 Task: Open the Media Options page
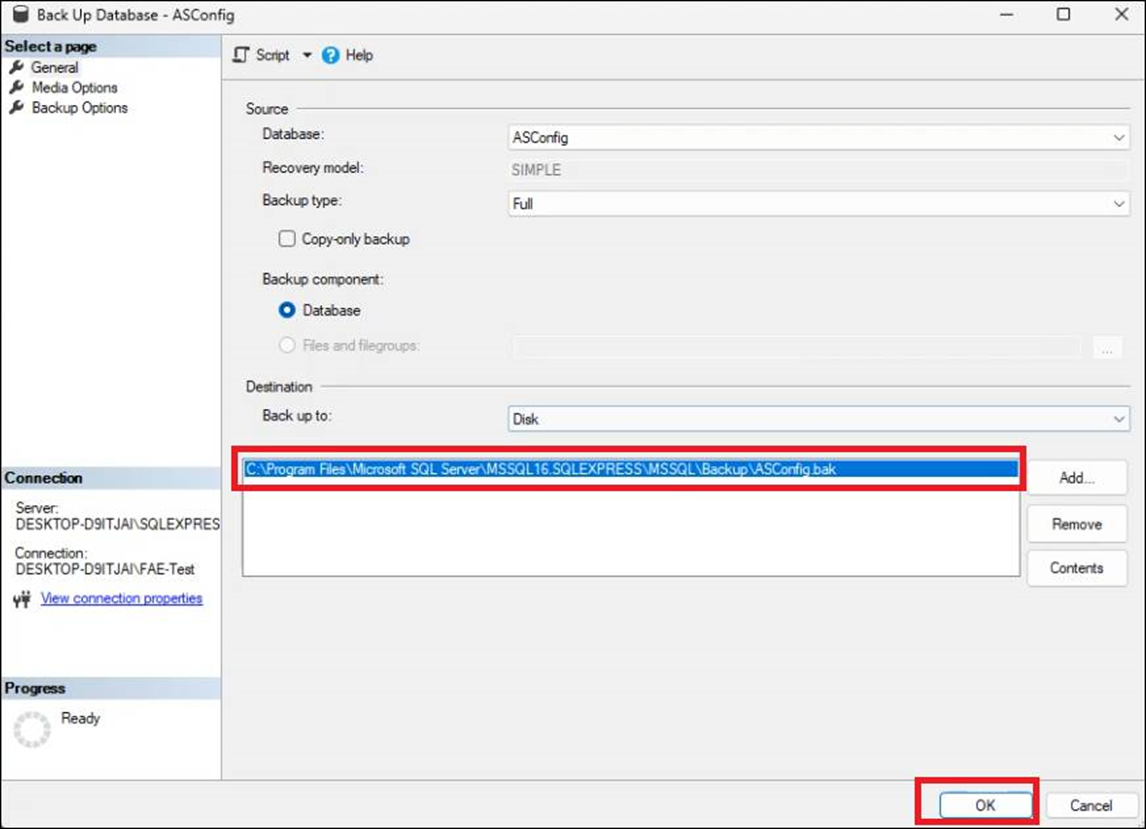(x=74, y=88)
